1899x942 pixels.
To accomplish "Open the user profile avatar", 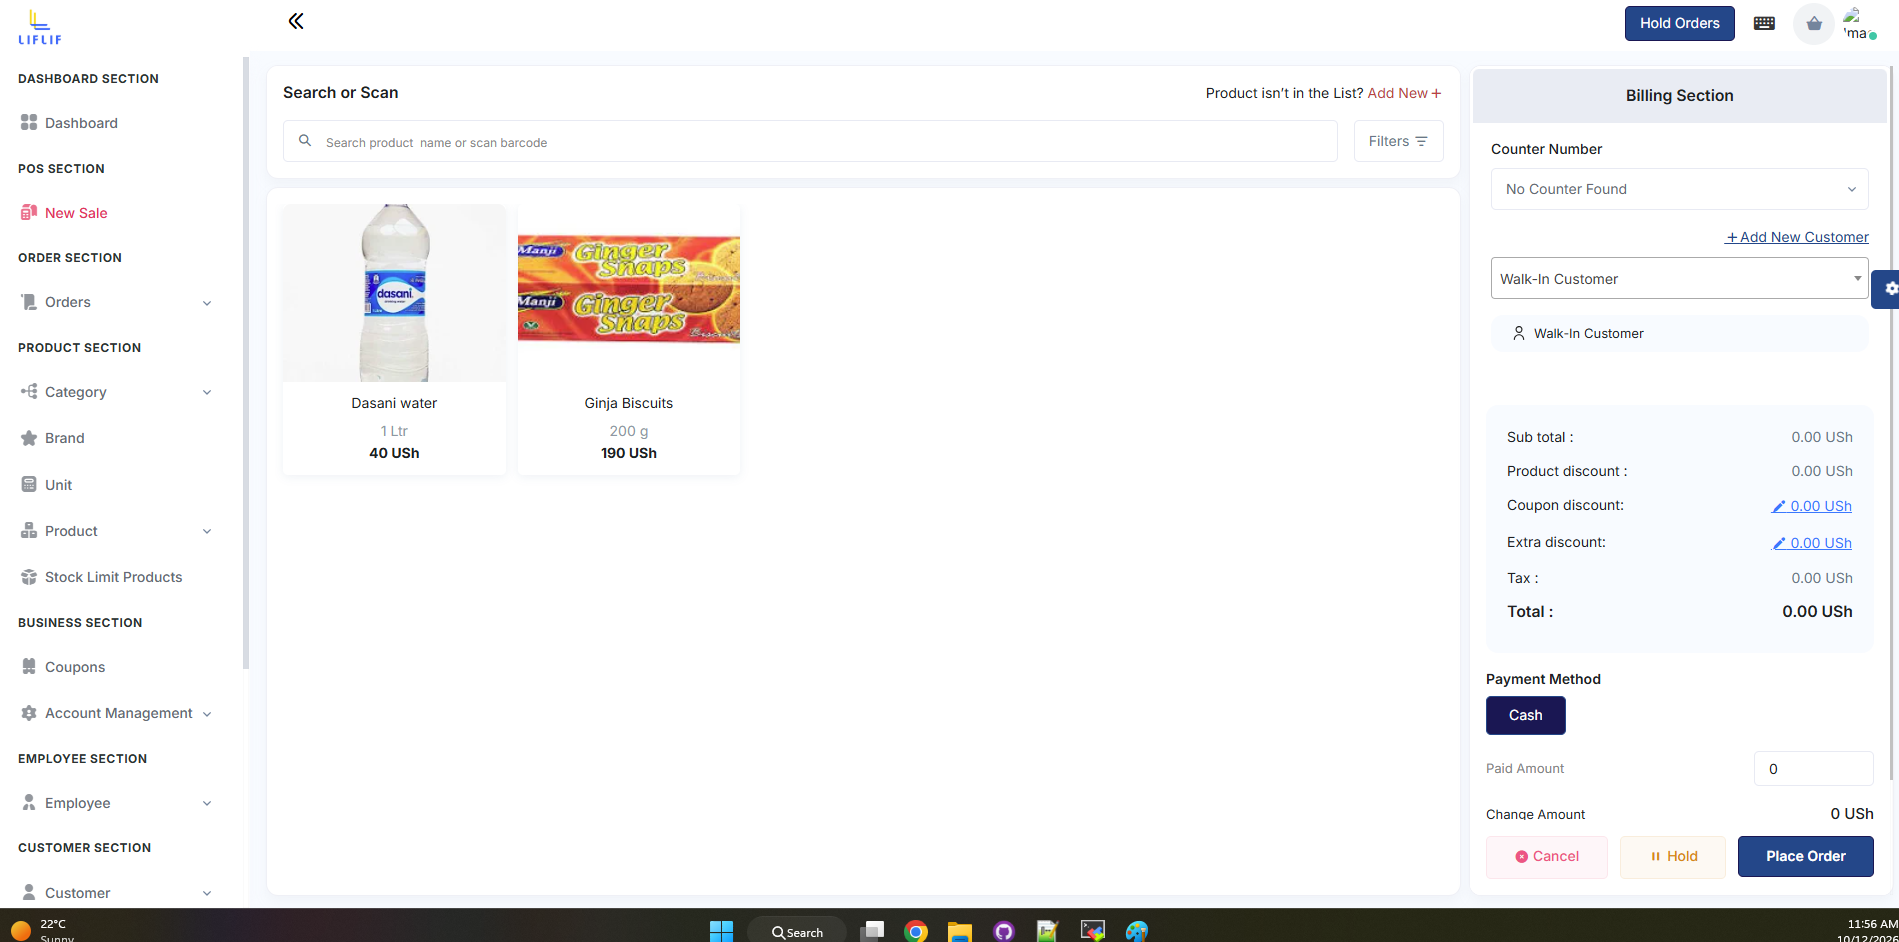I will pyautogui.click(x=1858, y=23).
